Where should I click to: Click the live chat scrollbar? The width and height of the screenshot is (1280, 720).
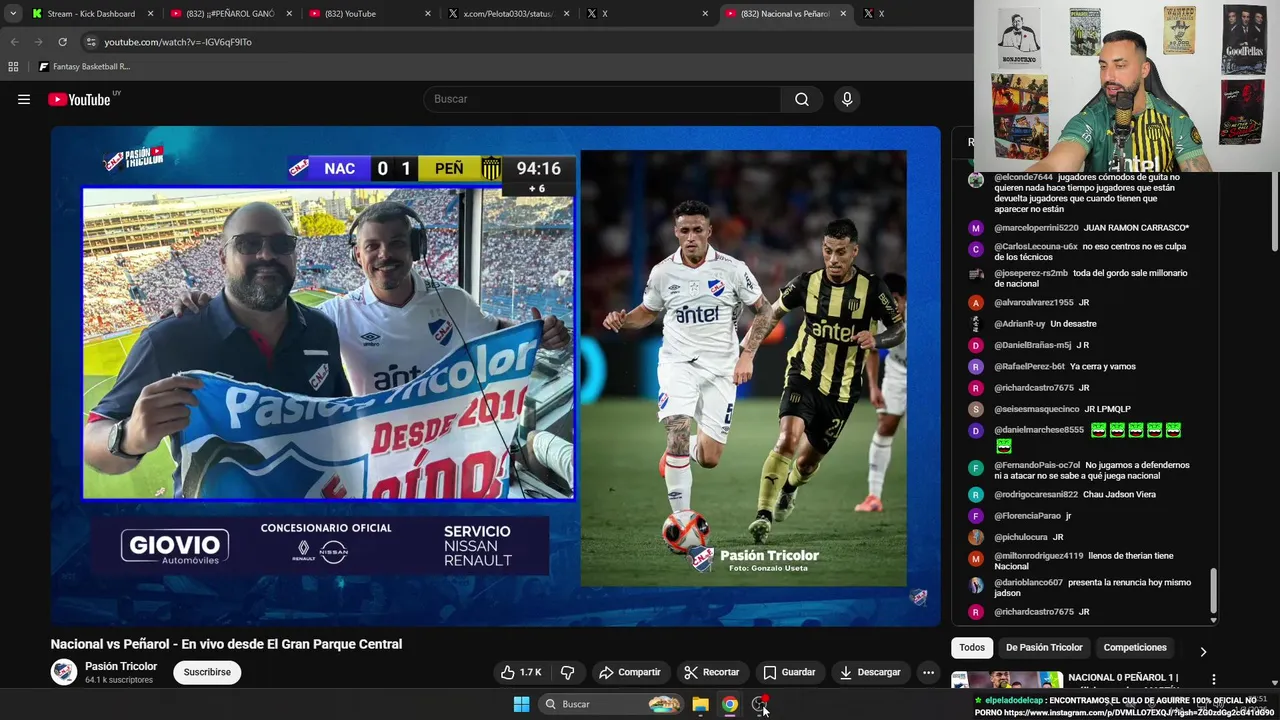[1213, 591]
